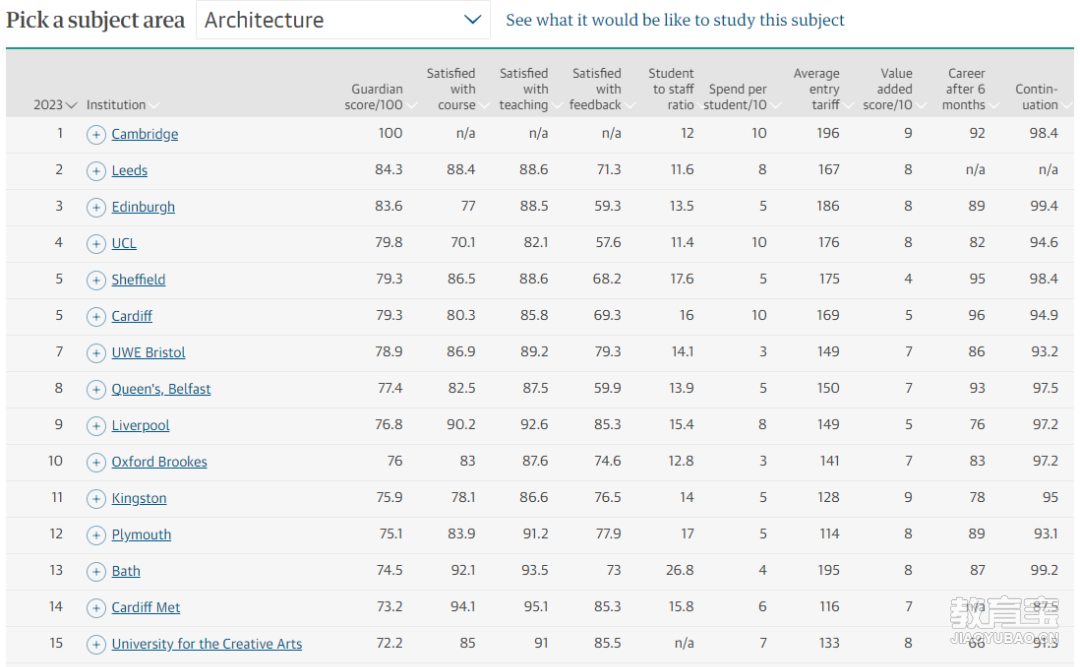The height and width of the screenshot is (667, 1080).
Task: Open the Oxford Brookes link
Action: click(x=159, y=462)
